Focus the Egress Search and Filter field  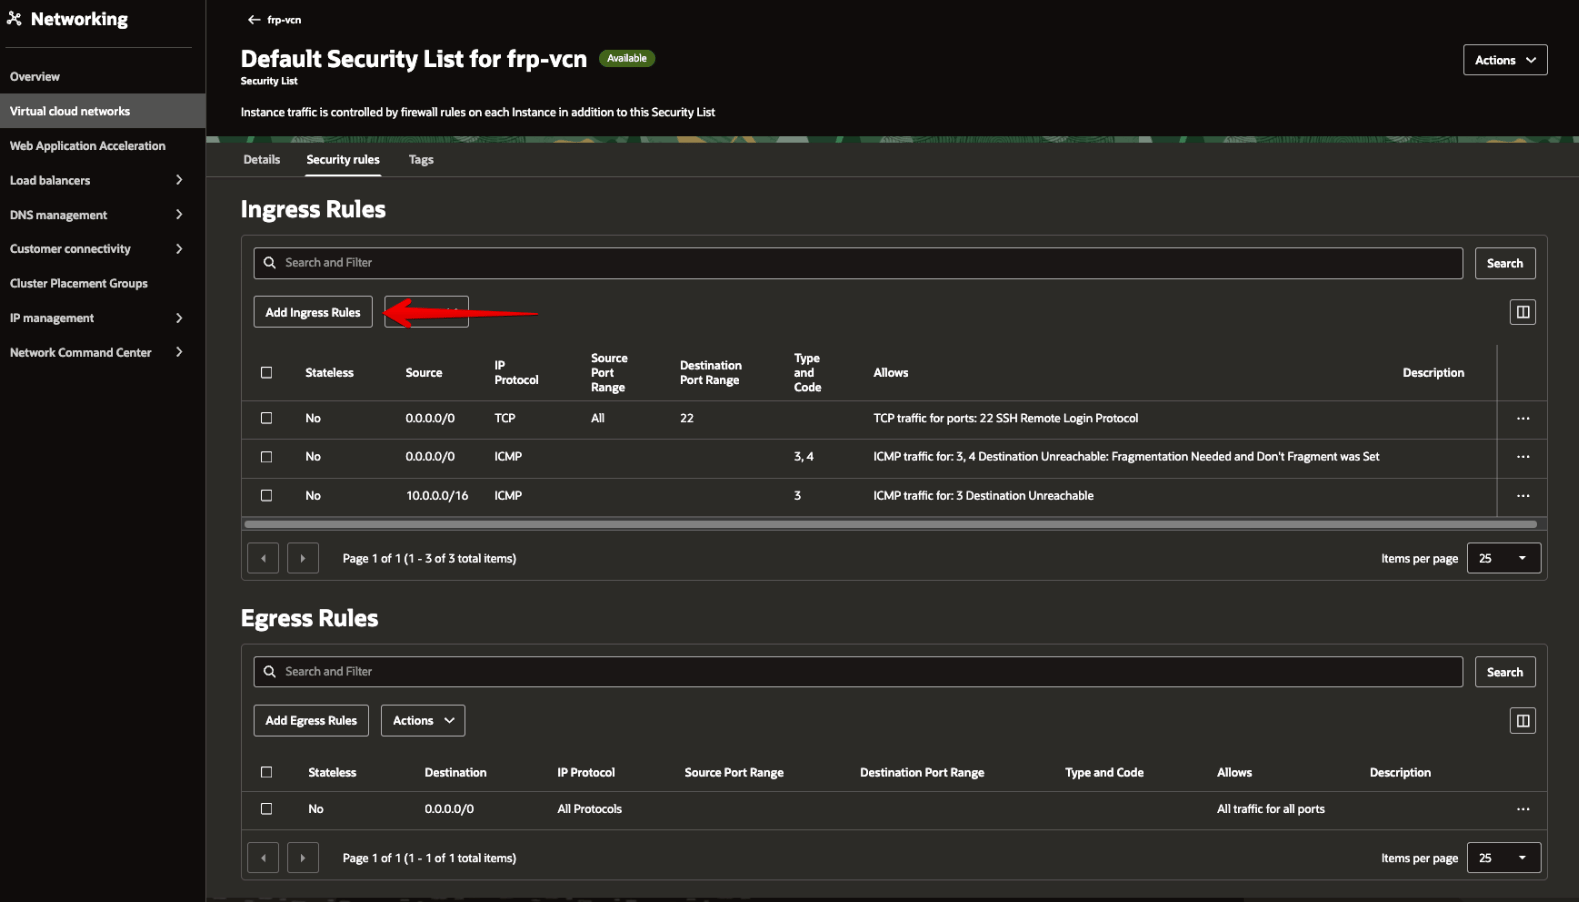[x=858, y=672]
